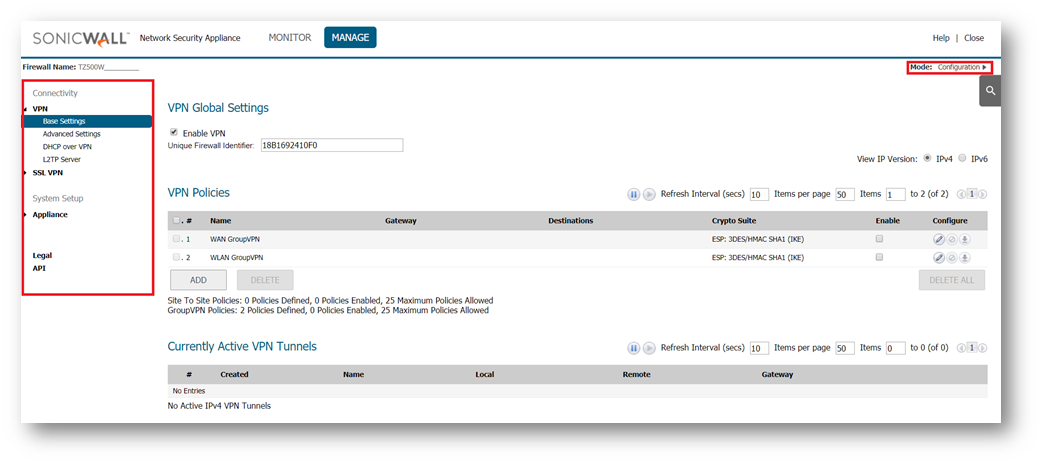The height and width of the screenshot is (465, 1043).
Task: Click Active Tunnels Refresh Interval field
Action: coord(759,349)
